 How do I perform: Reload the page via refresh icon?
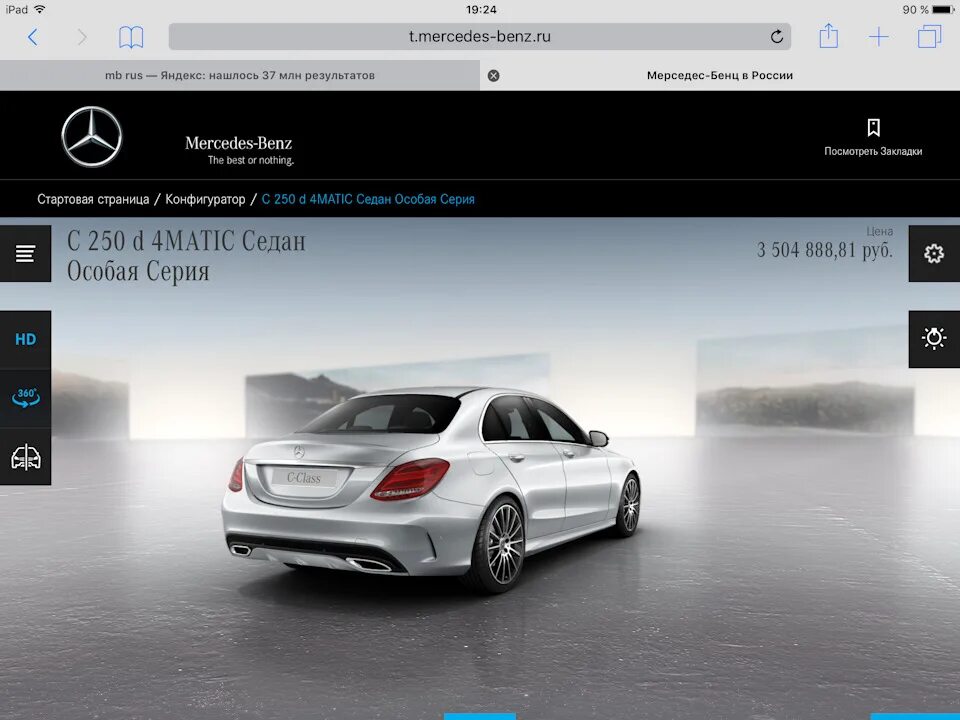tap(776, 37)
